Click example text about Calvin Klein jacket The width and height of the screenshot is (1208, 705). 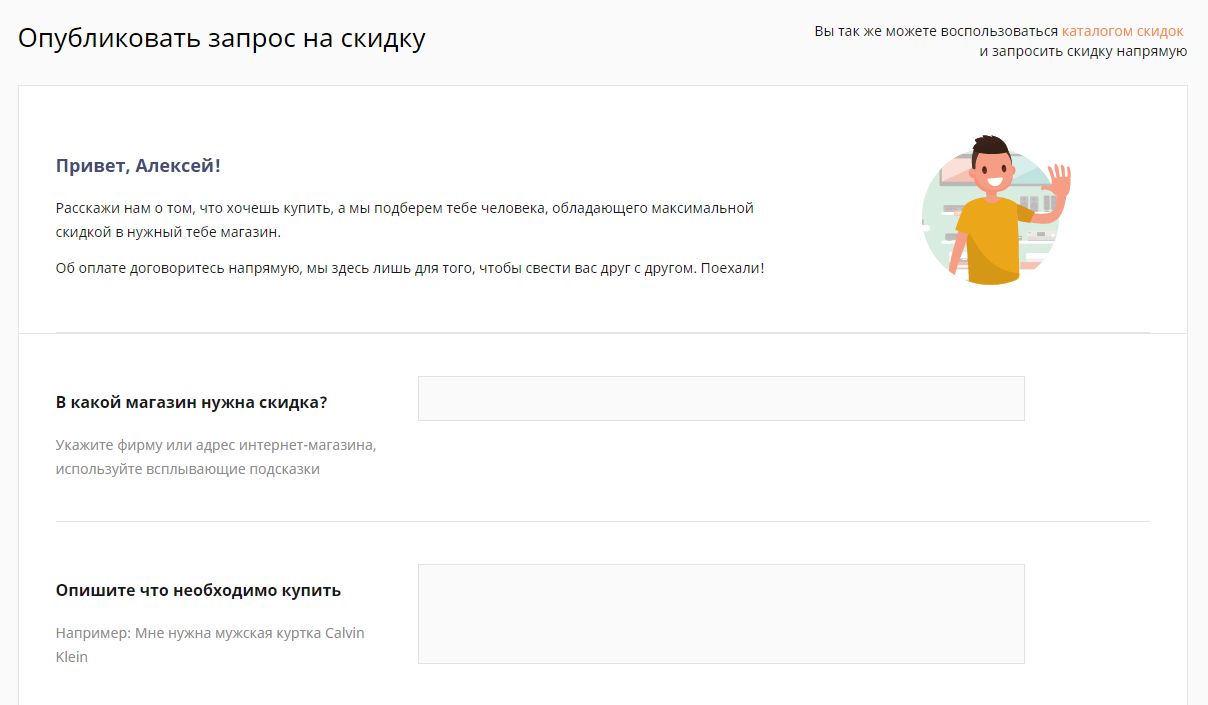(210, 645)
